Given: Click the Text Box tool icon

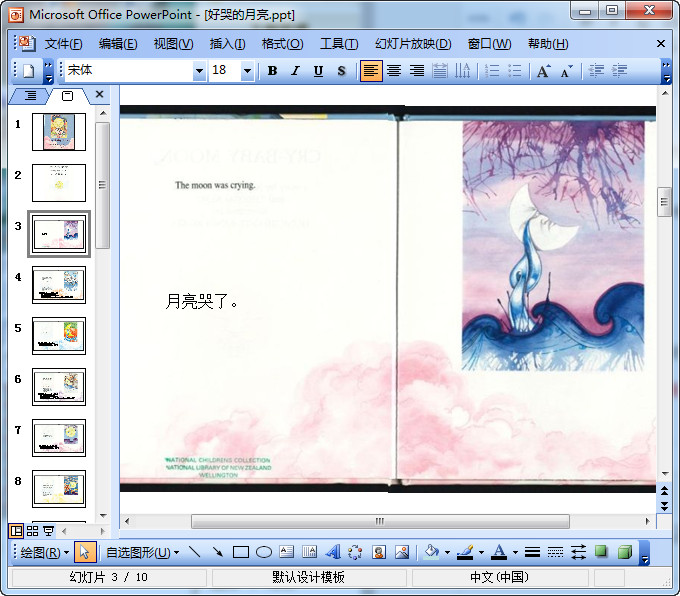Looking at the screenshot, I should (287, 552).
